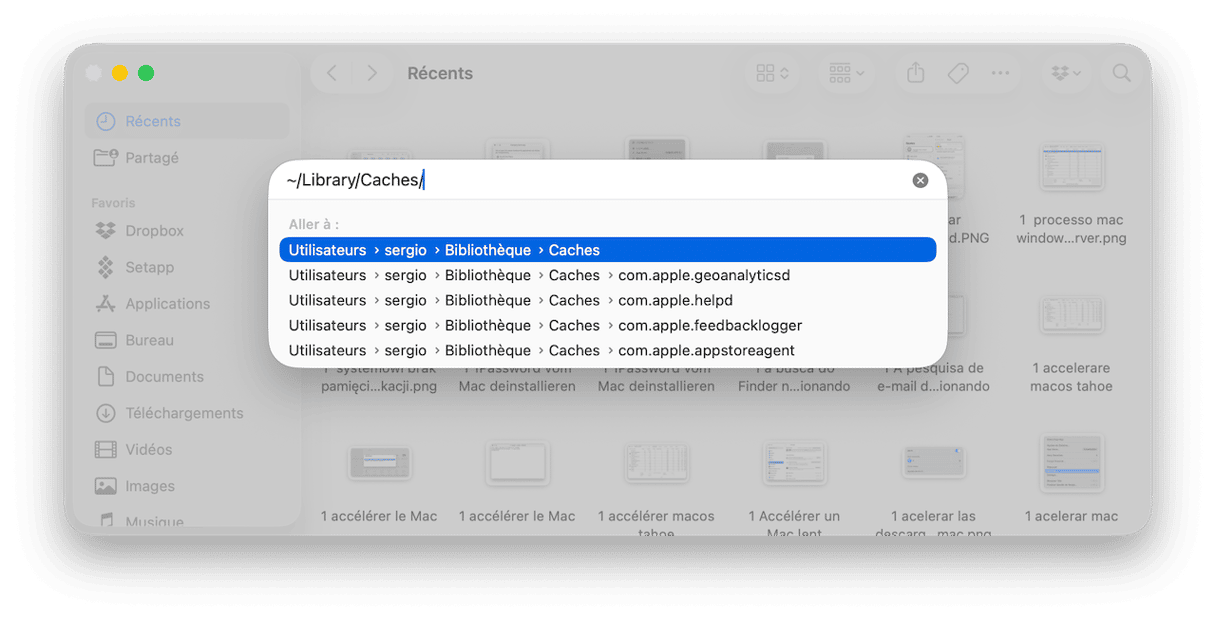Screen dimensions: 1216x620
Task: Open Documents in the sidebar
Action: (x=187, y=377)
